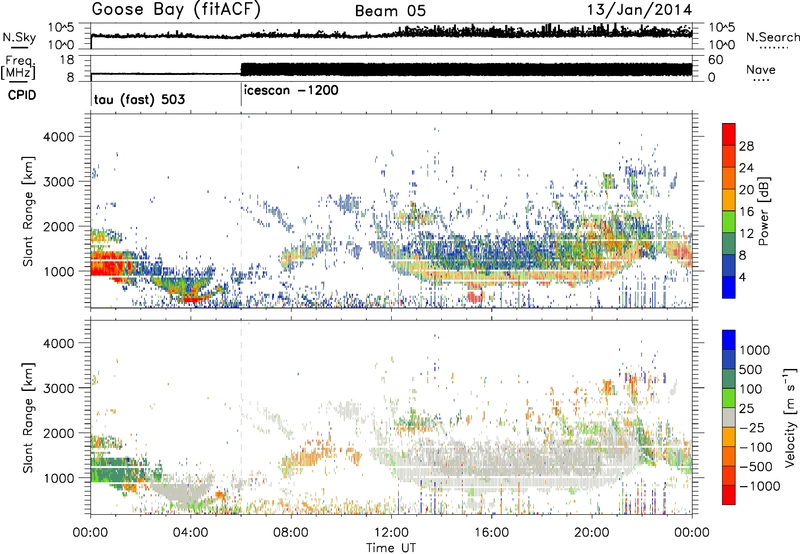This screenshot has width=800, height=554.
Task: Click the 2000 tick of the power panel
Action: 58,226
